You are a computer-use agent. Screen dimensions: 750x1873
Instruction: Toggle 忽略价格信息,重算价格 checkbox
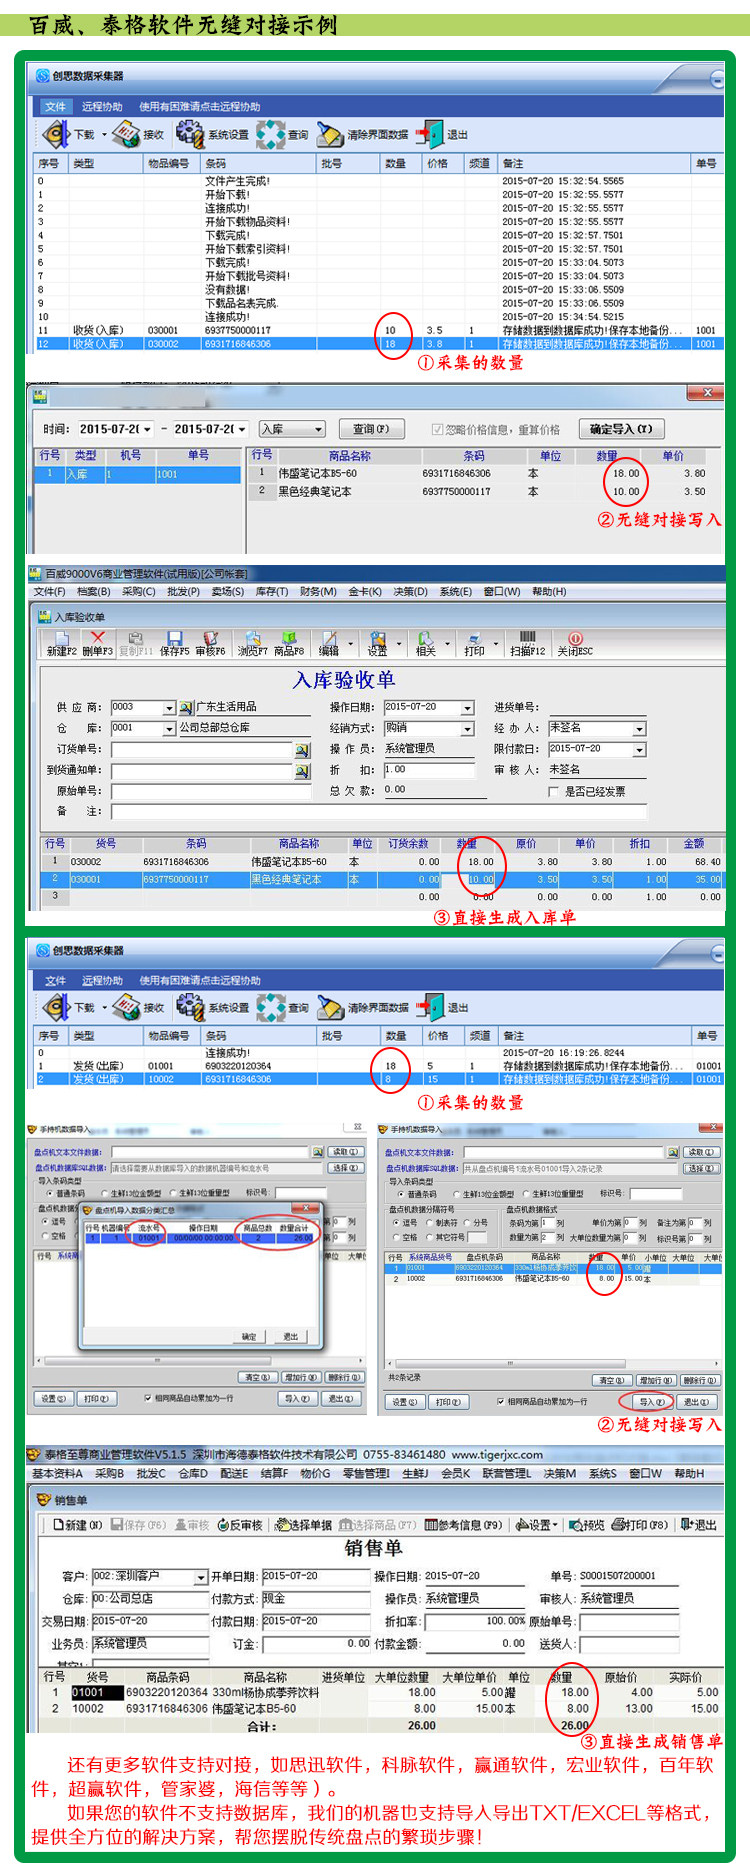437,429
